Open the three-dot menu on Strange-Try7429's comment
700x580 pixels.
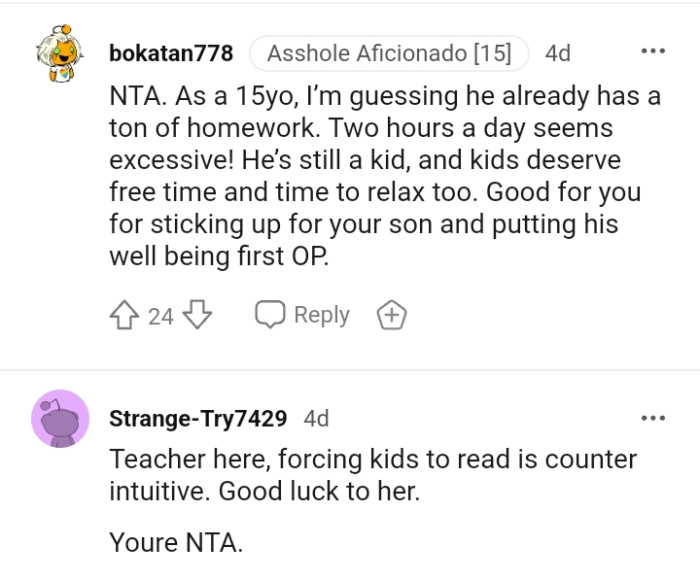[652, 418]
